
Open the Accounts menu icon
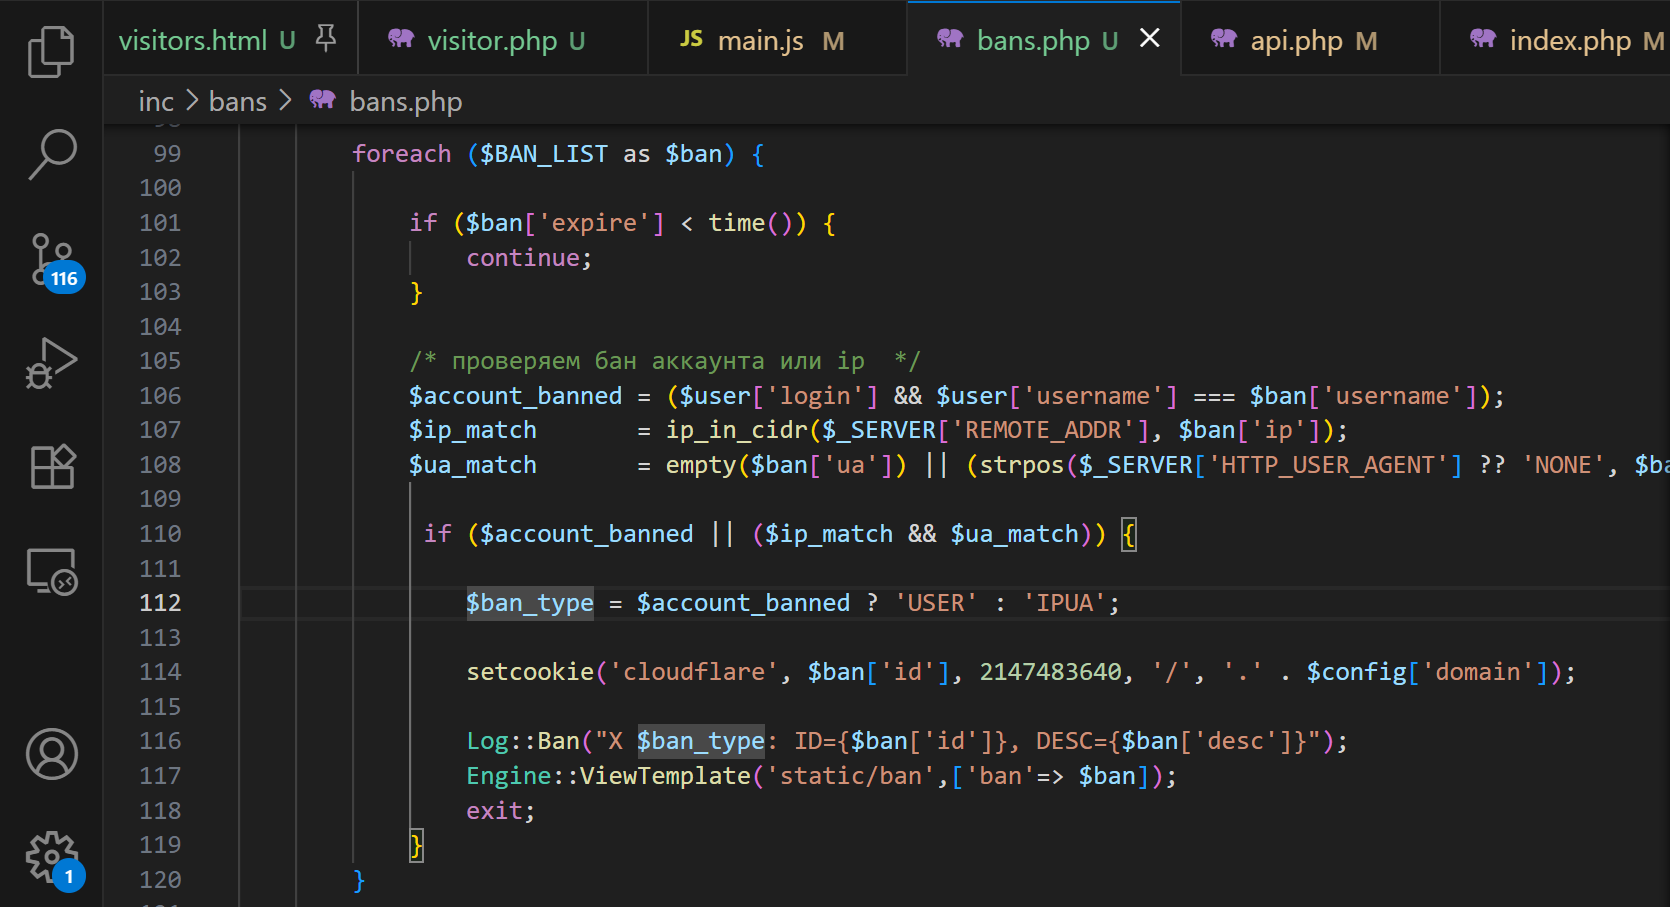click(x=51, y=754)
